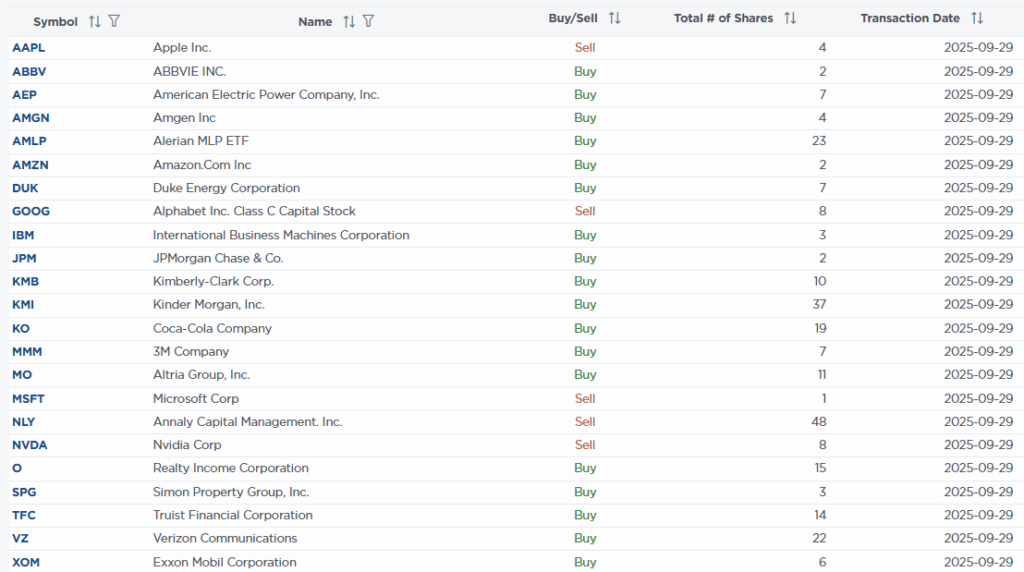Click the Symbol column header label
Image resolution: width=1024 pixels, height=572 pixels.
(56, 22)
